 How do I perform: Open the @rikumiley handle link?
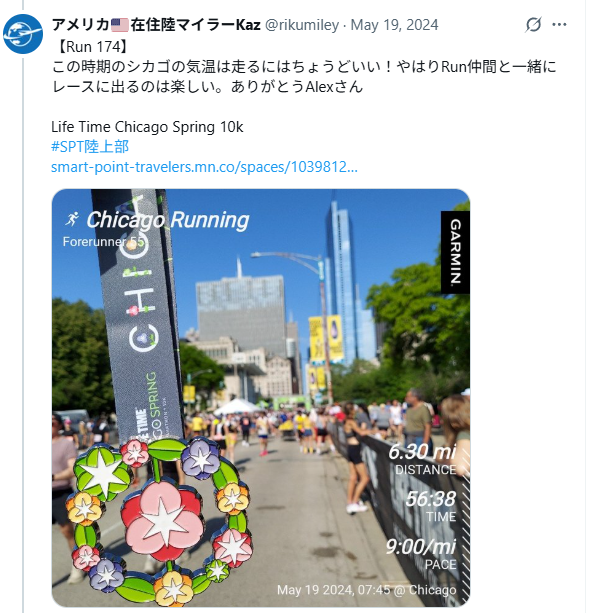coord(302,25)
